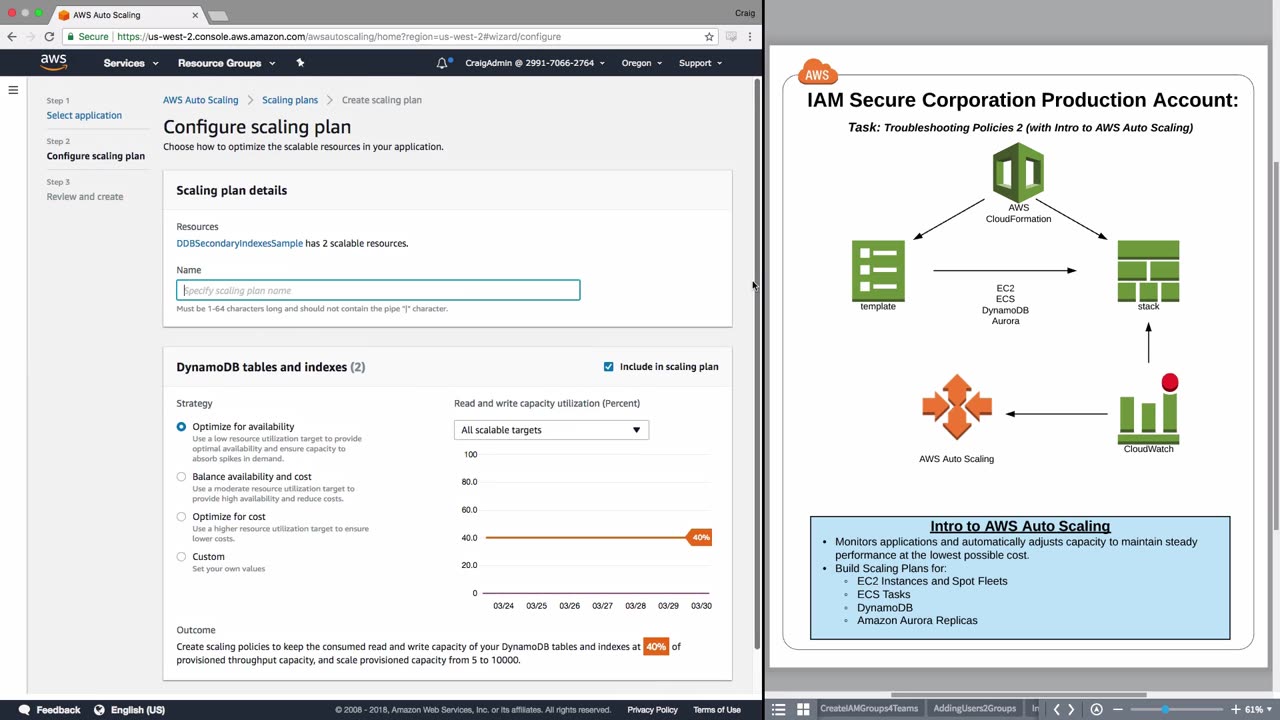Screen dimensions: 1280x720
Task: Zoom out the diagram with minus
Action: coord(1118,709)
